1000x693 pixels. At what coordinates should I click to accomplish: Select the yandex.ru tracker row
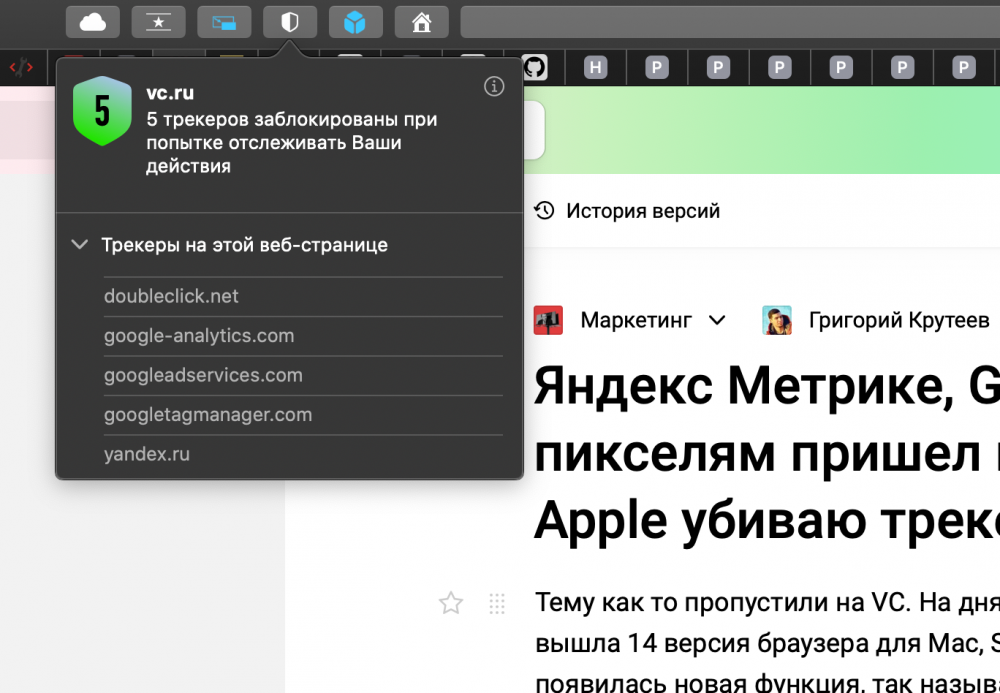coord(303,455)
